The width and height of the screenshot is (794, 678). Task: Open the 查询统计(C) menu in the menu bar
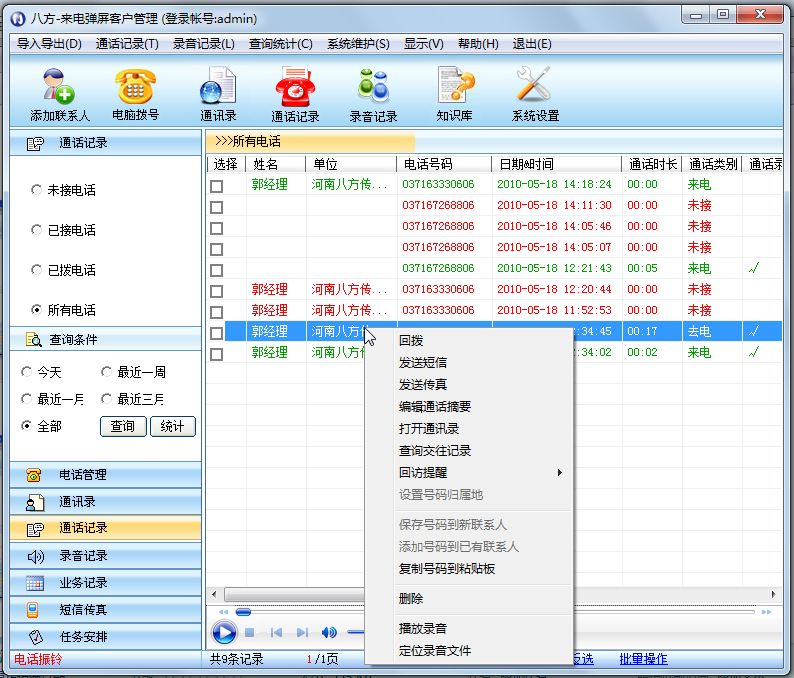(x=280, y=44)
